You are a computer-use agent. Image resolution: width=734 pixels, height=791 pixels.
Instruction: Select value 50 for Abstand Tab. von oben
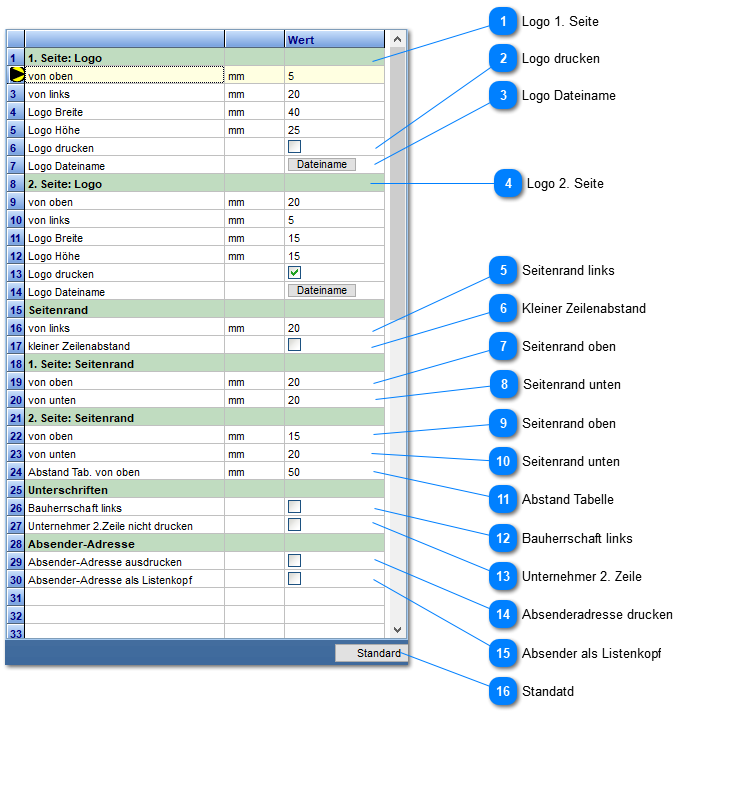(334, 472)
